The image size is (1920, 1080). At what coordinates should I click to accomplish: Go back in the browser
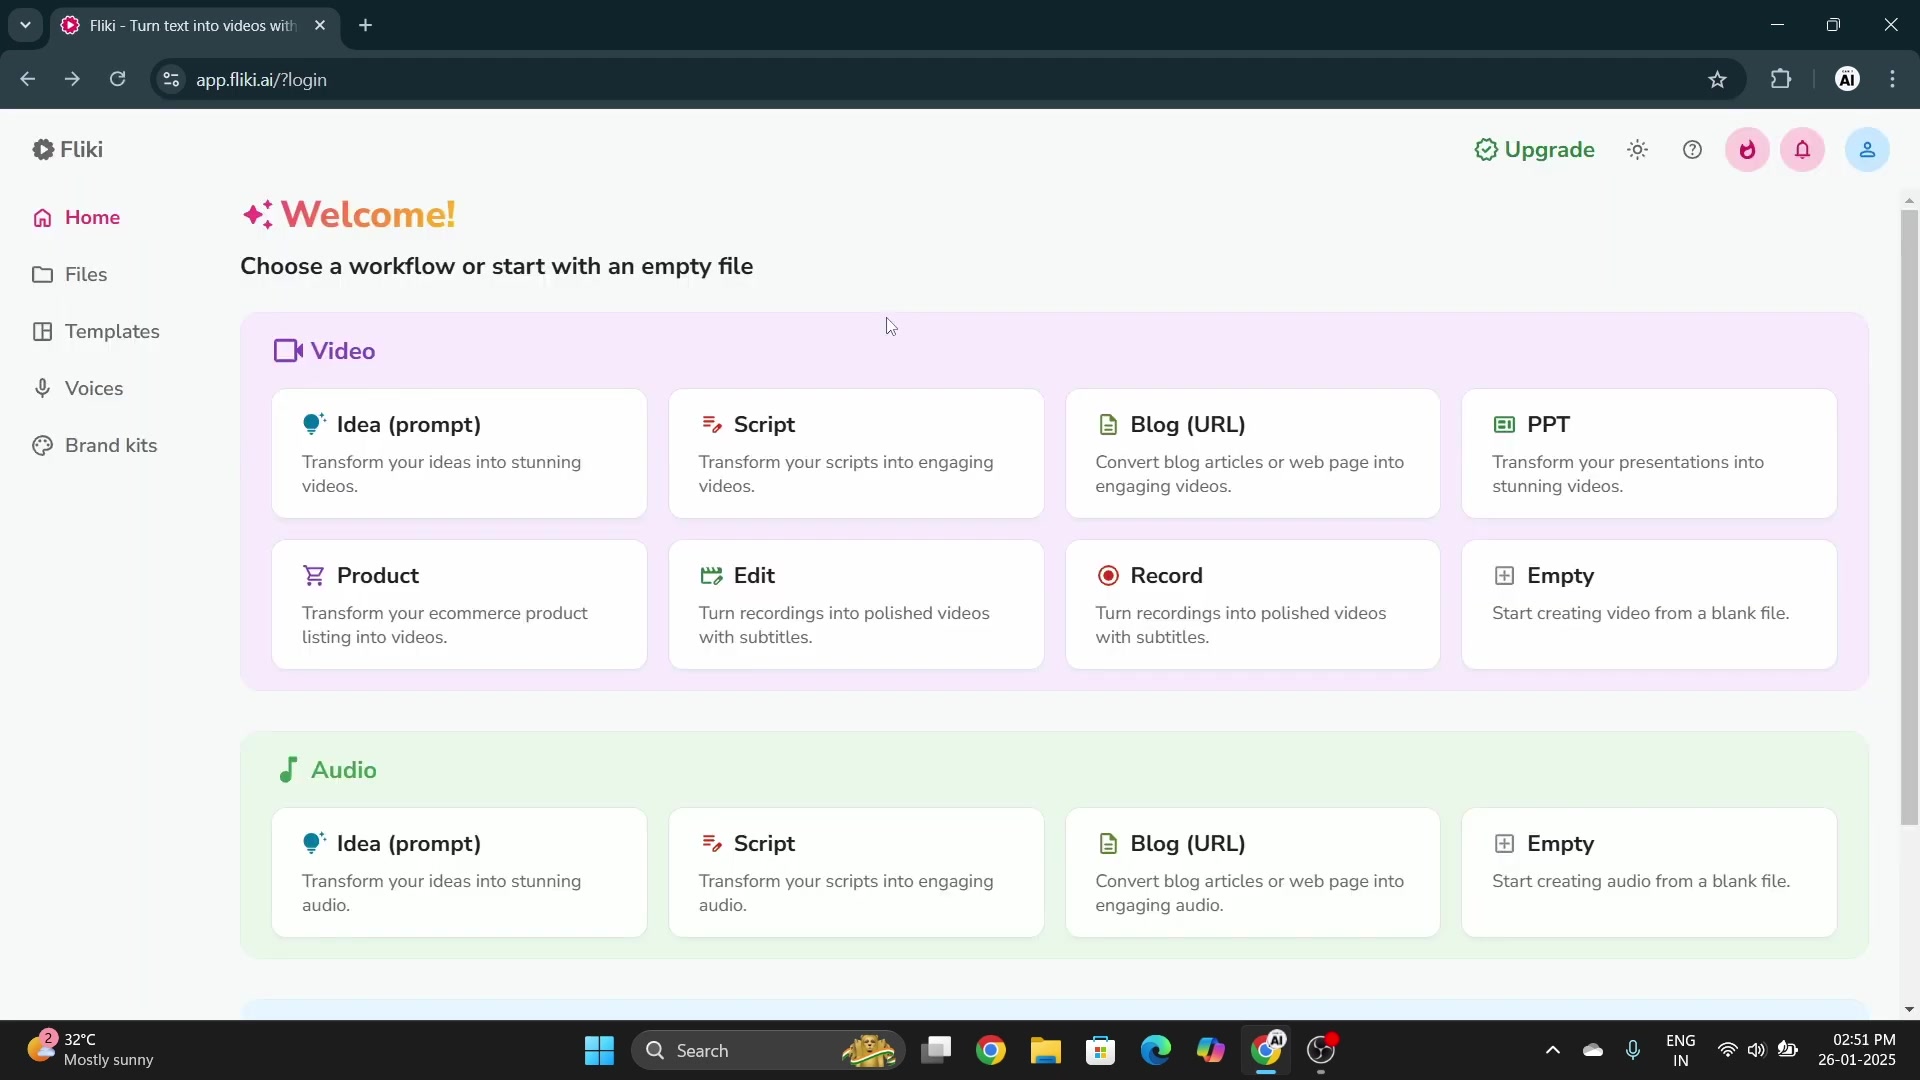coord(27,79)
